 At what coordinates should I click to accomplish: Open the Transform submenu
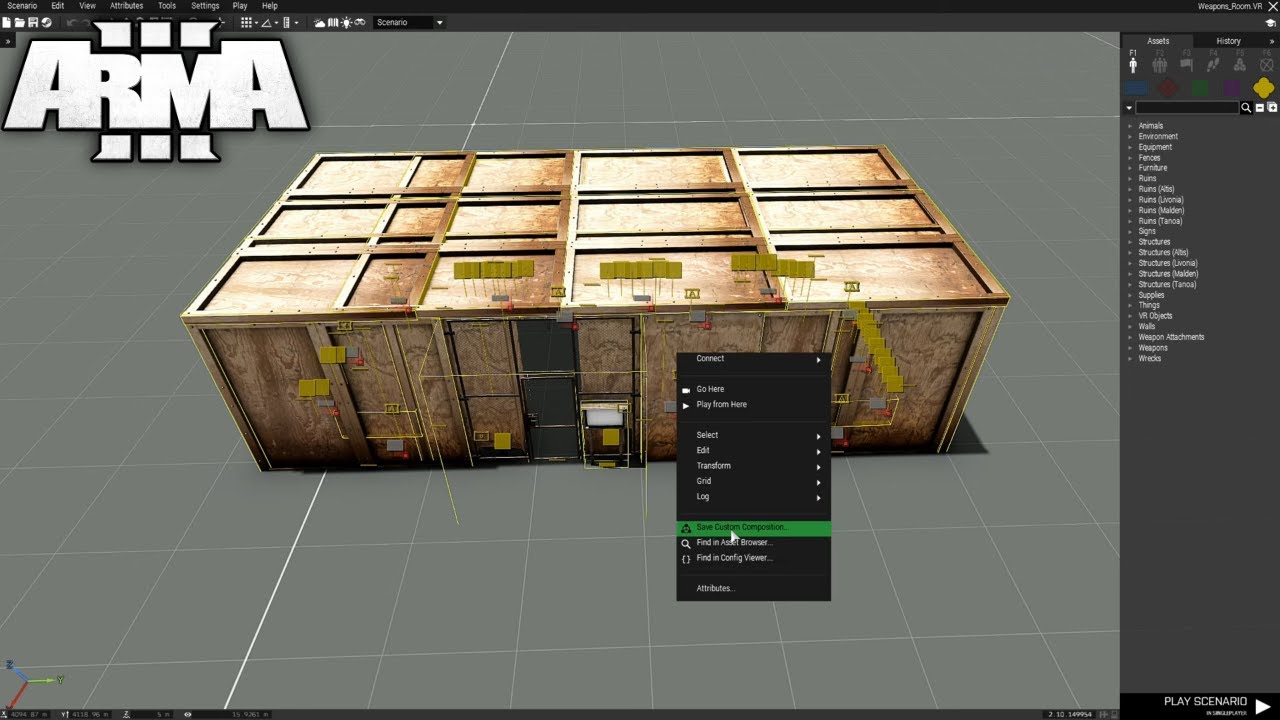(753, 466)
